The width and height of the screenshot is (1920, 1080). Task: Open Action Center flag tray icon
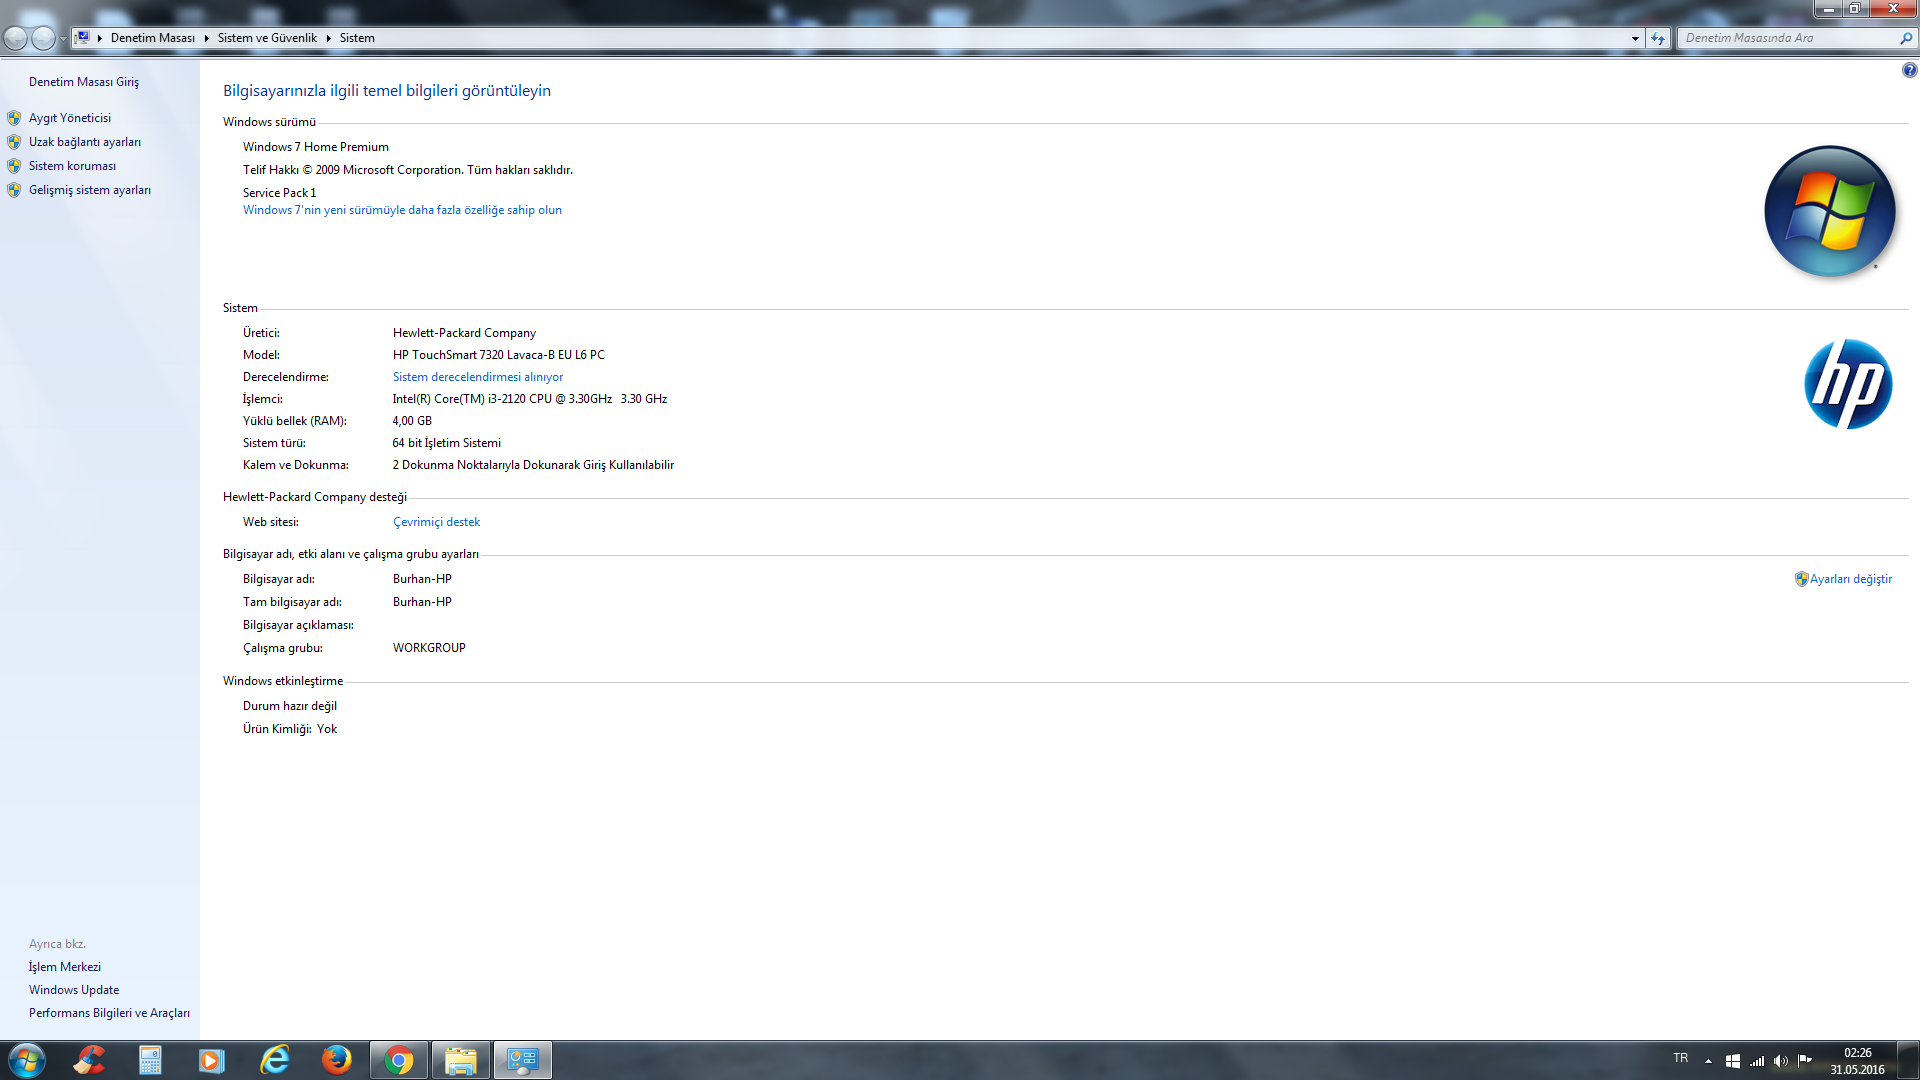click(1805, 1061)
